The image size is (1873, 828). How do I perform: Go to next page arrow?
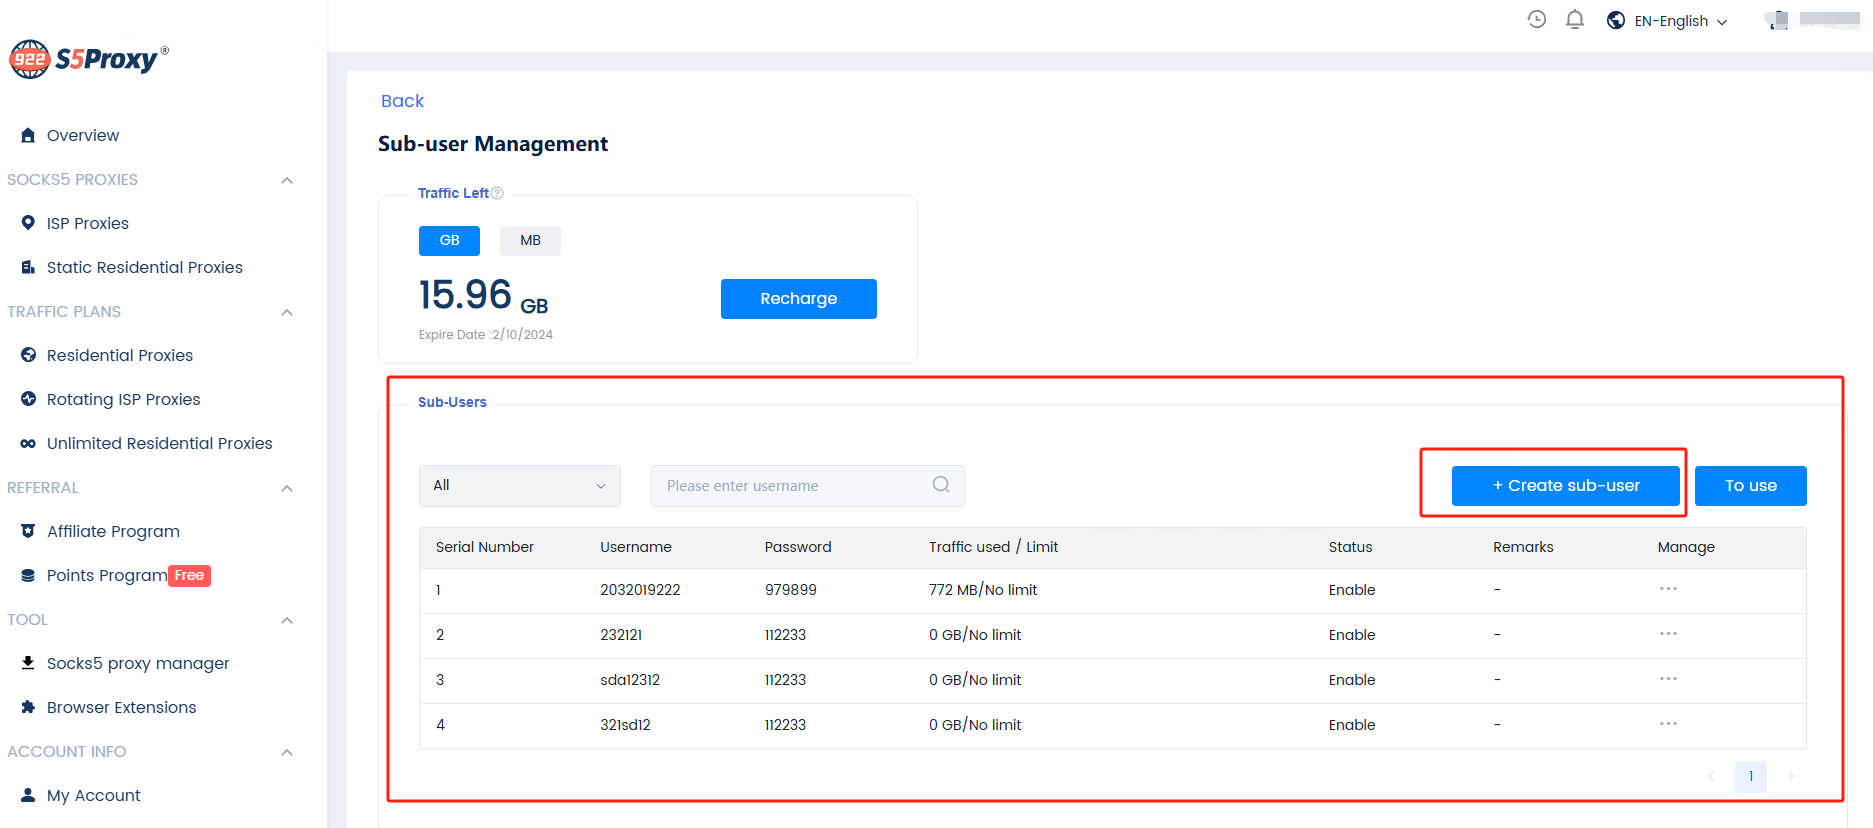(x=1790, y=776)
